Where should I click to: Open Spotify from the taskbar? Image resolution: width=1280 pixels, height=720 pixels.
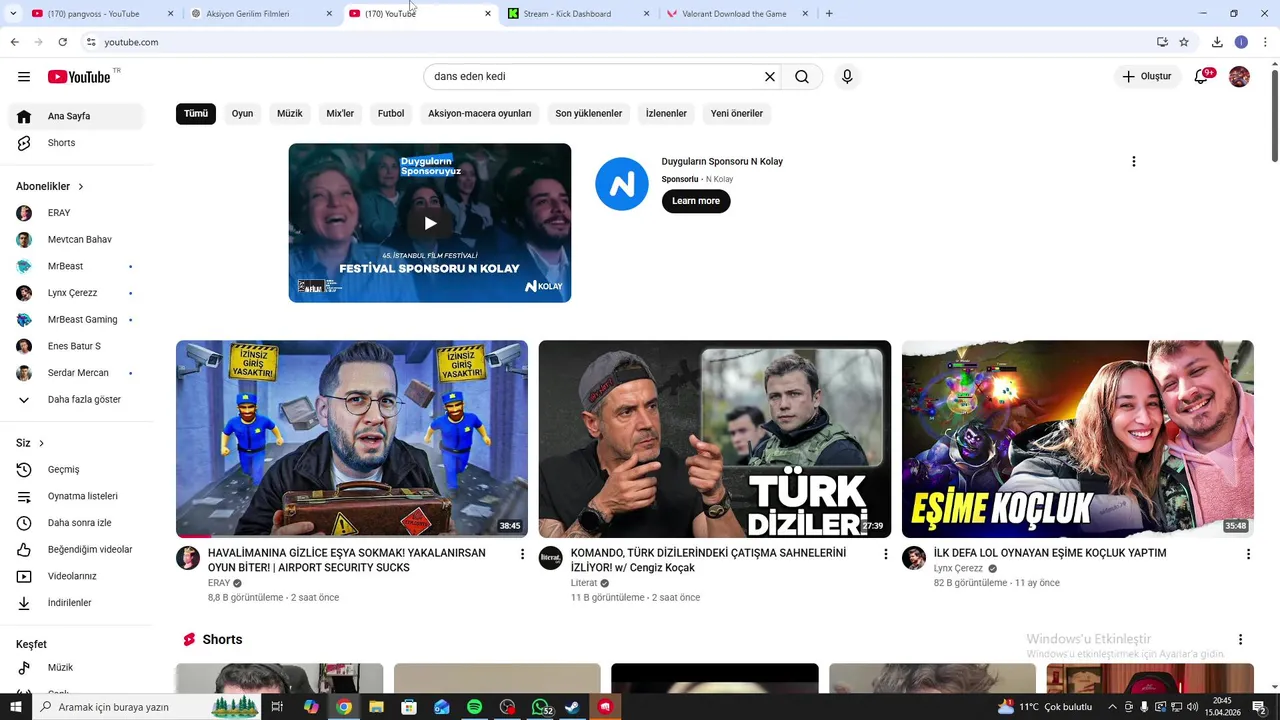474,707
